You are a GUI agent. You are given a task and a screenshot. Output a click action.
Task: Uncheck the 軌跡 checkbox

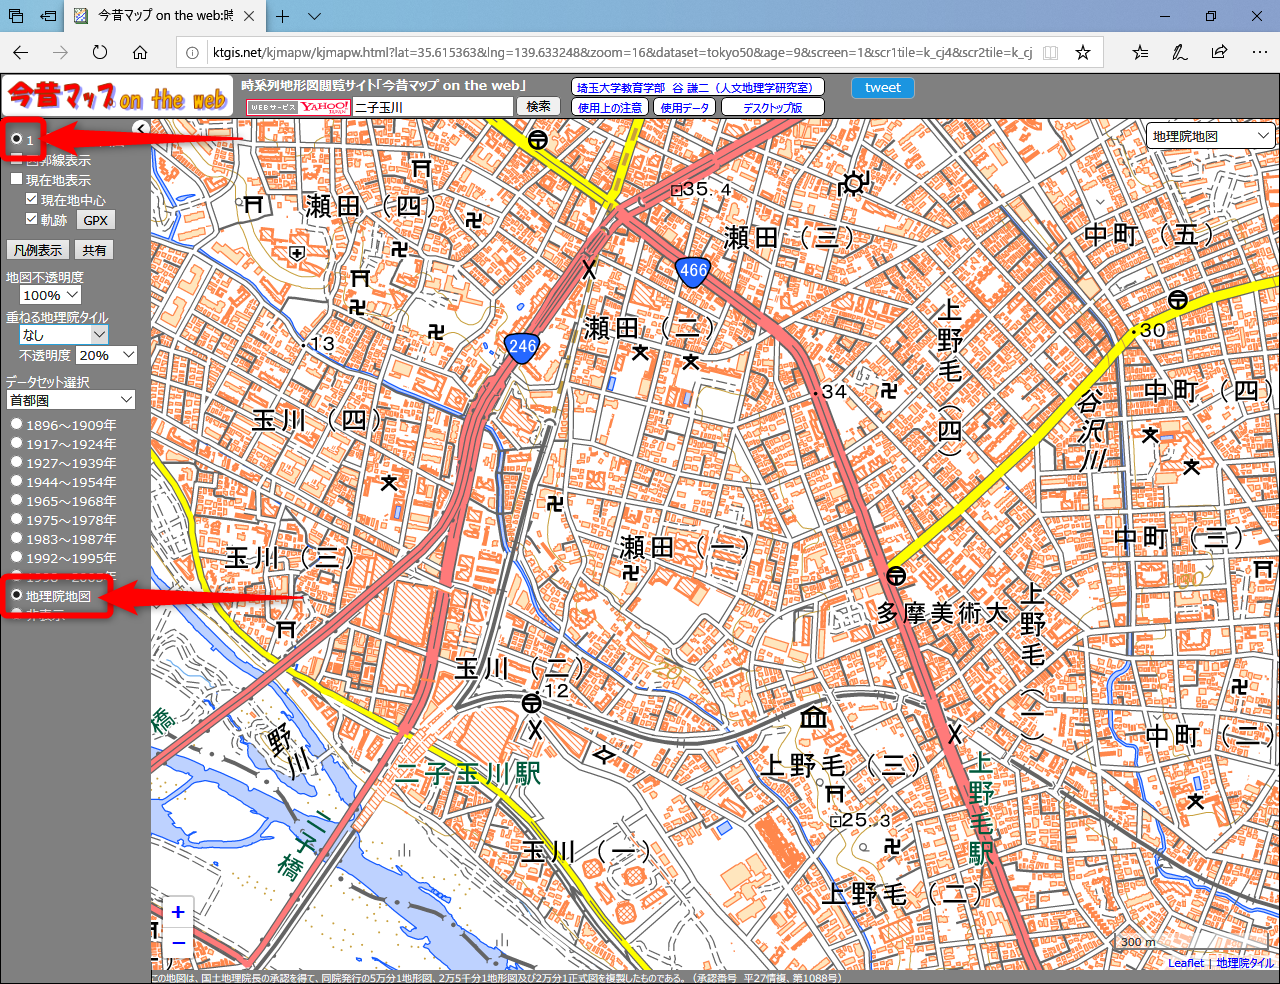[x=32, y=219]
